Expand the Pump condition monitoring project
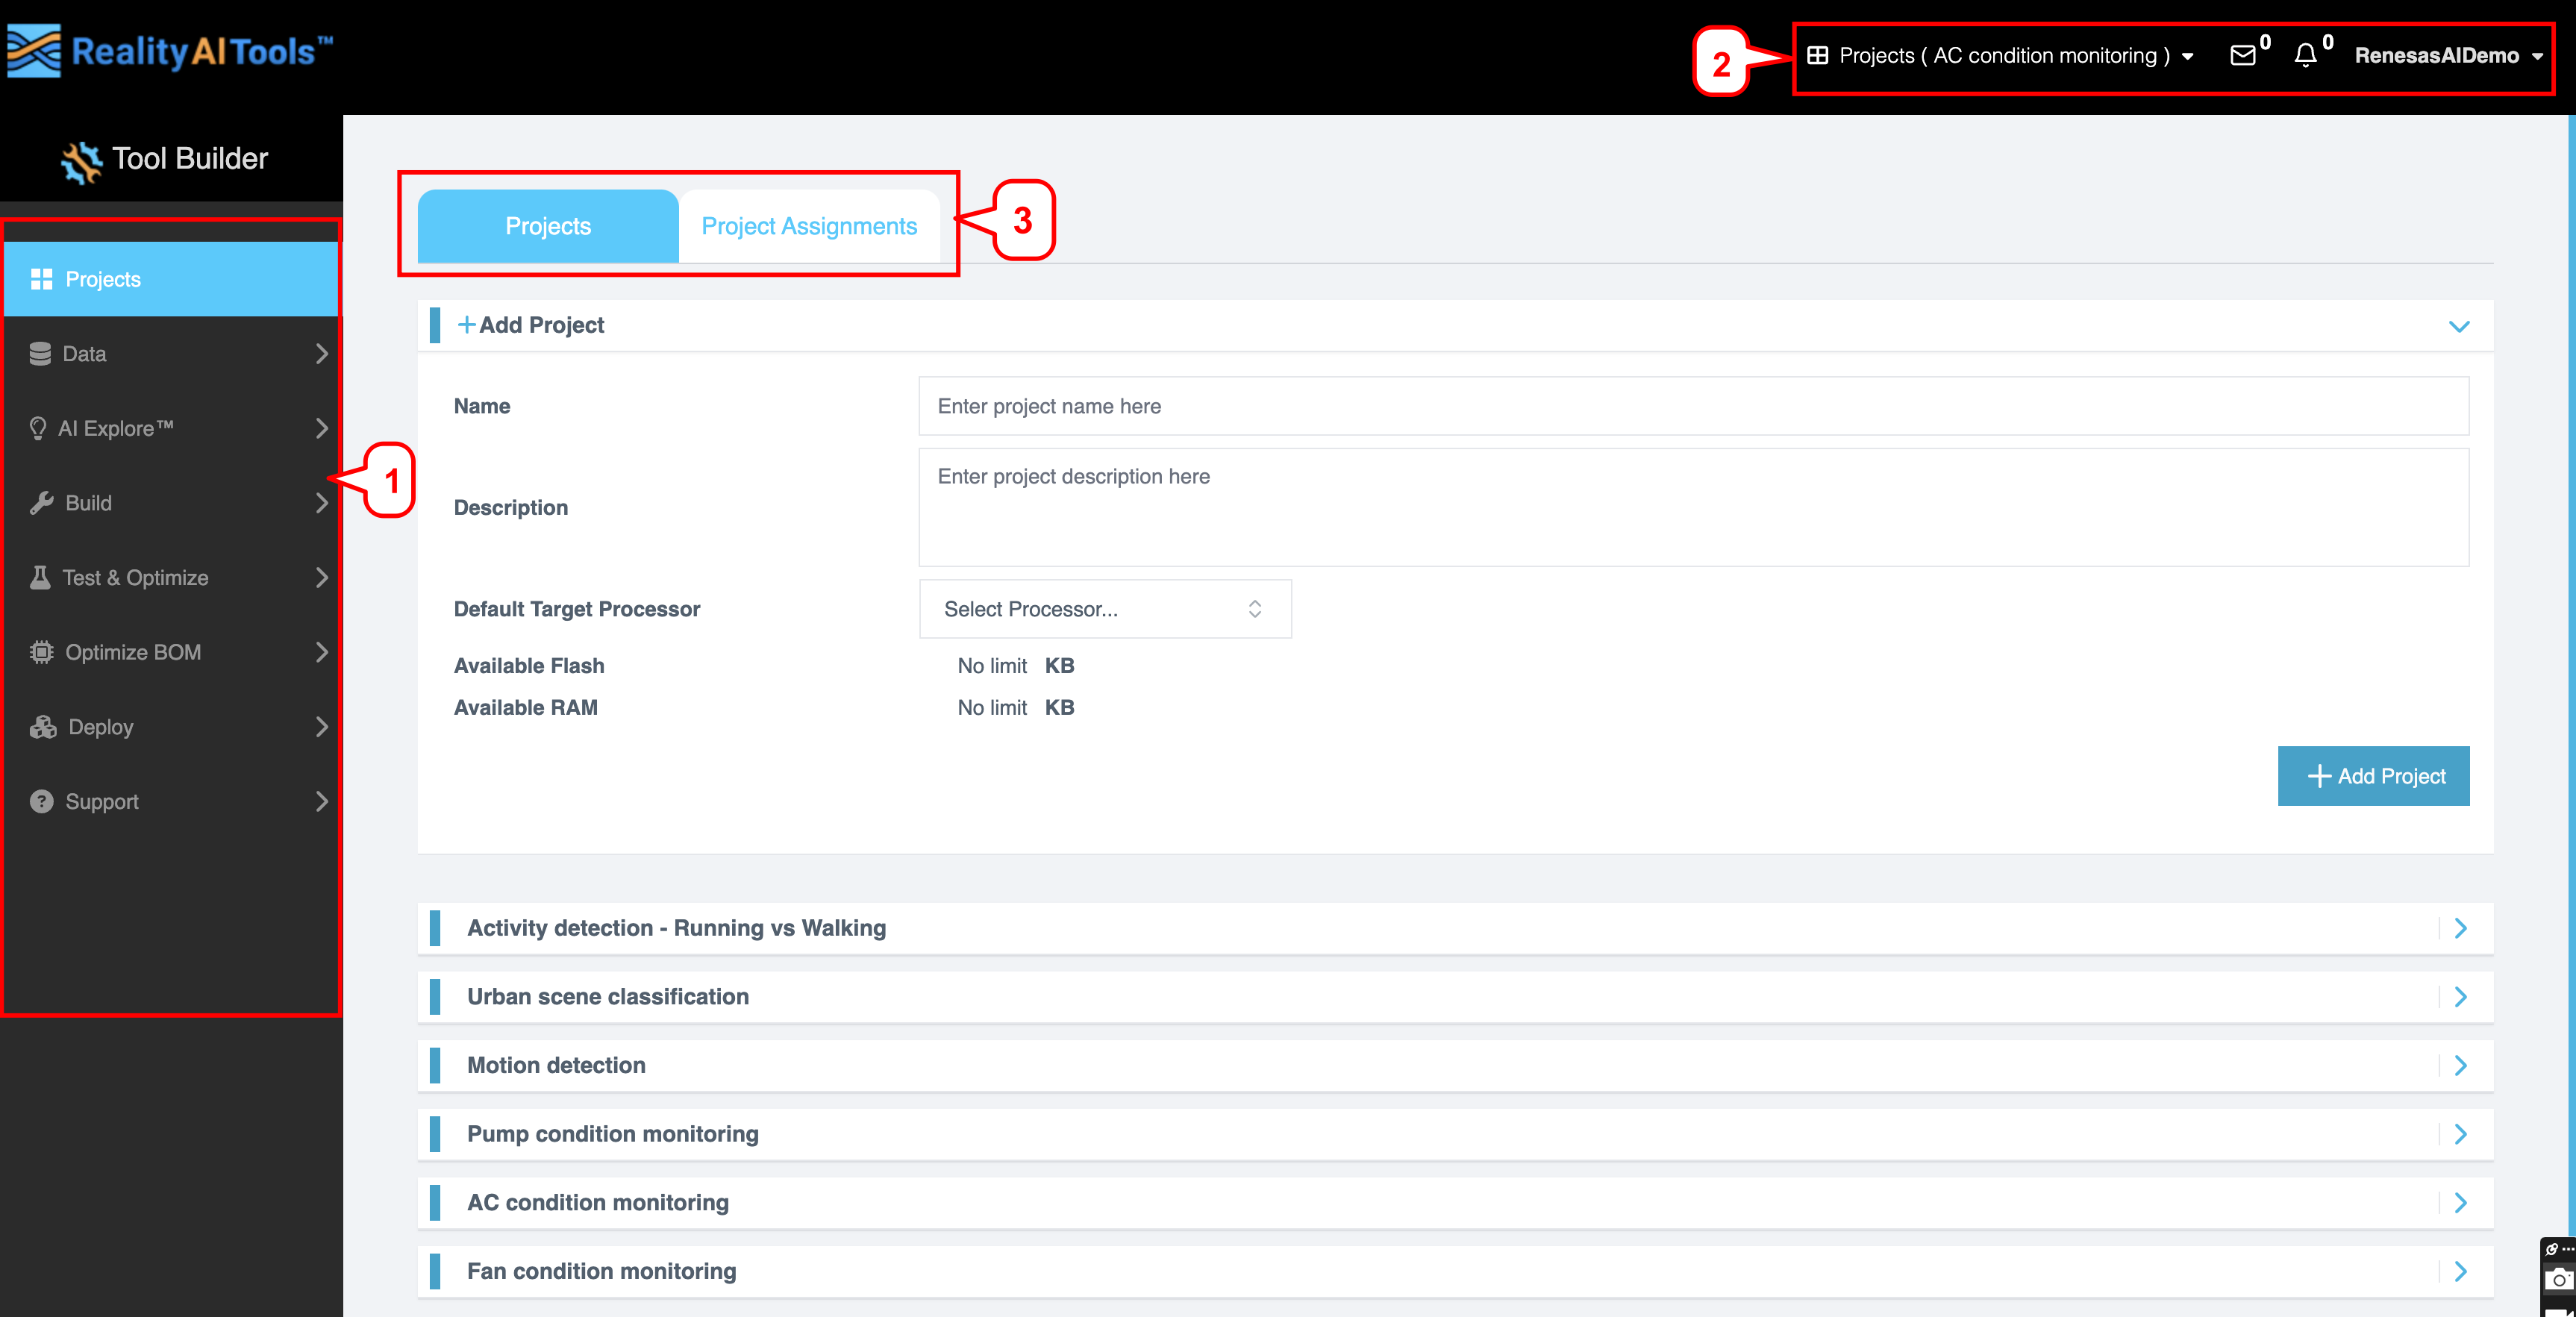The image size is (2576, 1317). click(2461, 1134)
